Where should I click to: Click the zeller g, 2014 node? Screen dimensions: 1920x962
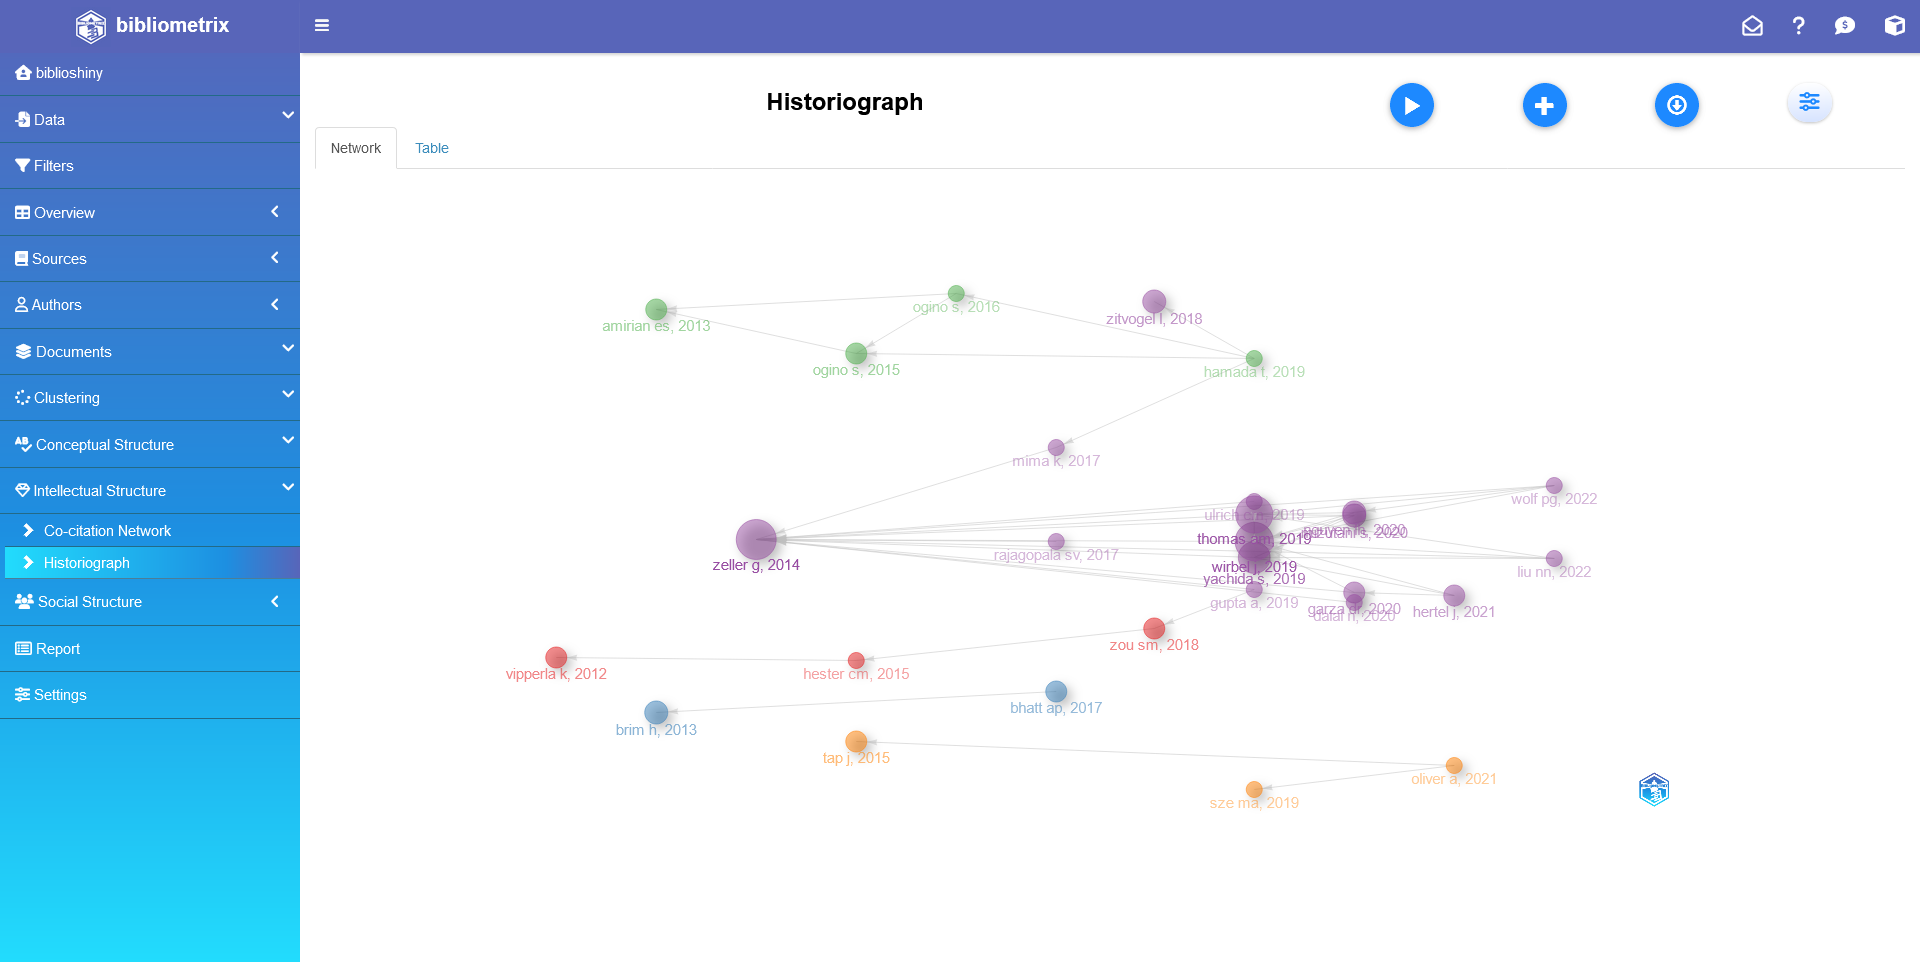coord(756,540)
